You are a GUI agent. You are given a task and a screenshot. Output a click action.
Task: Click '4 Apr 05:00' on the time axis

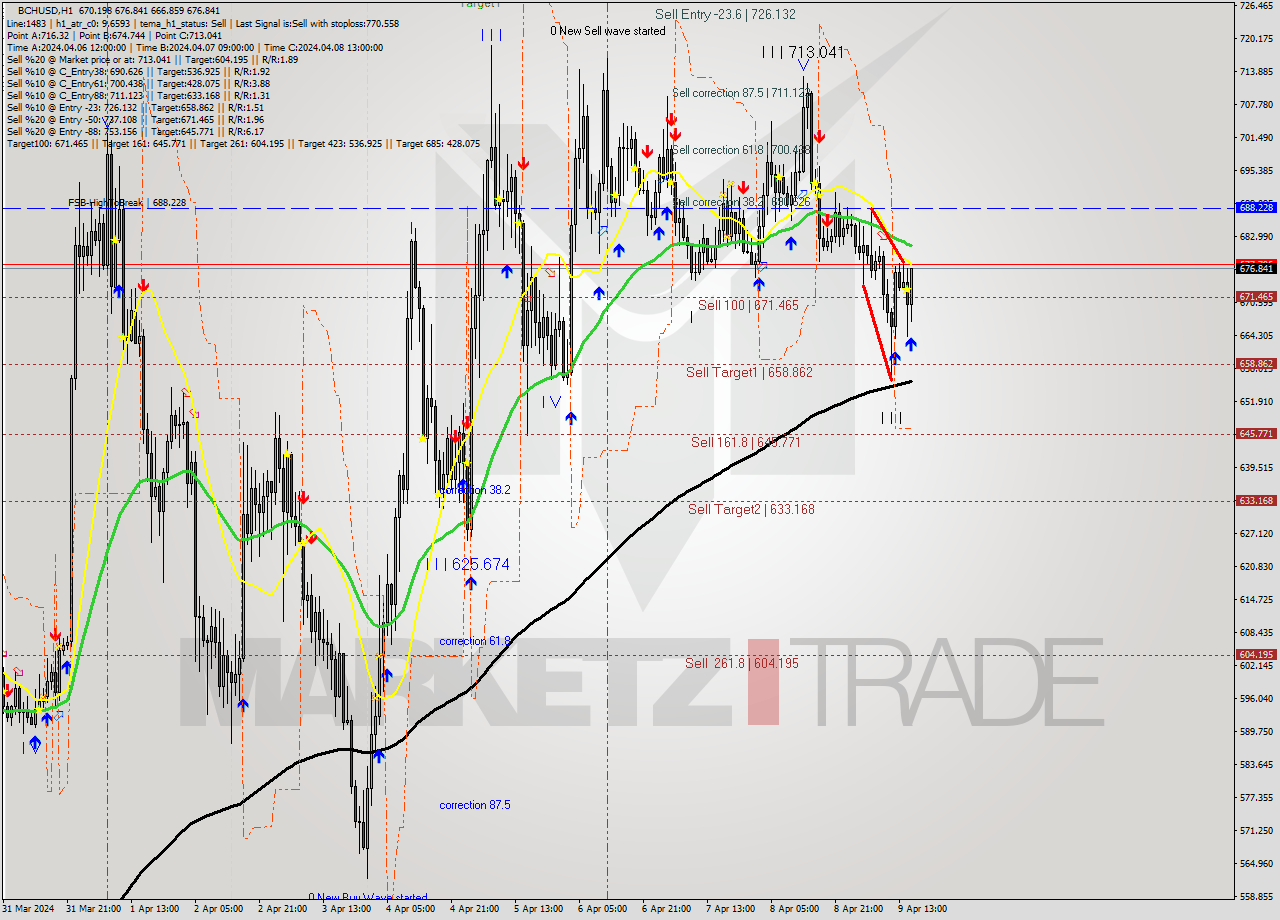[x=410, y=910]
